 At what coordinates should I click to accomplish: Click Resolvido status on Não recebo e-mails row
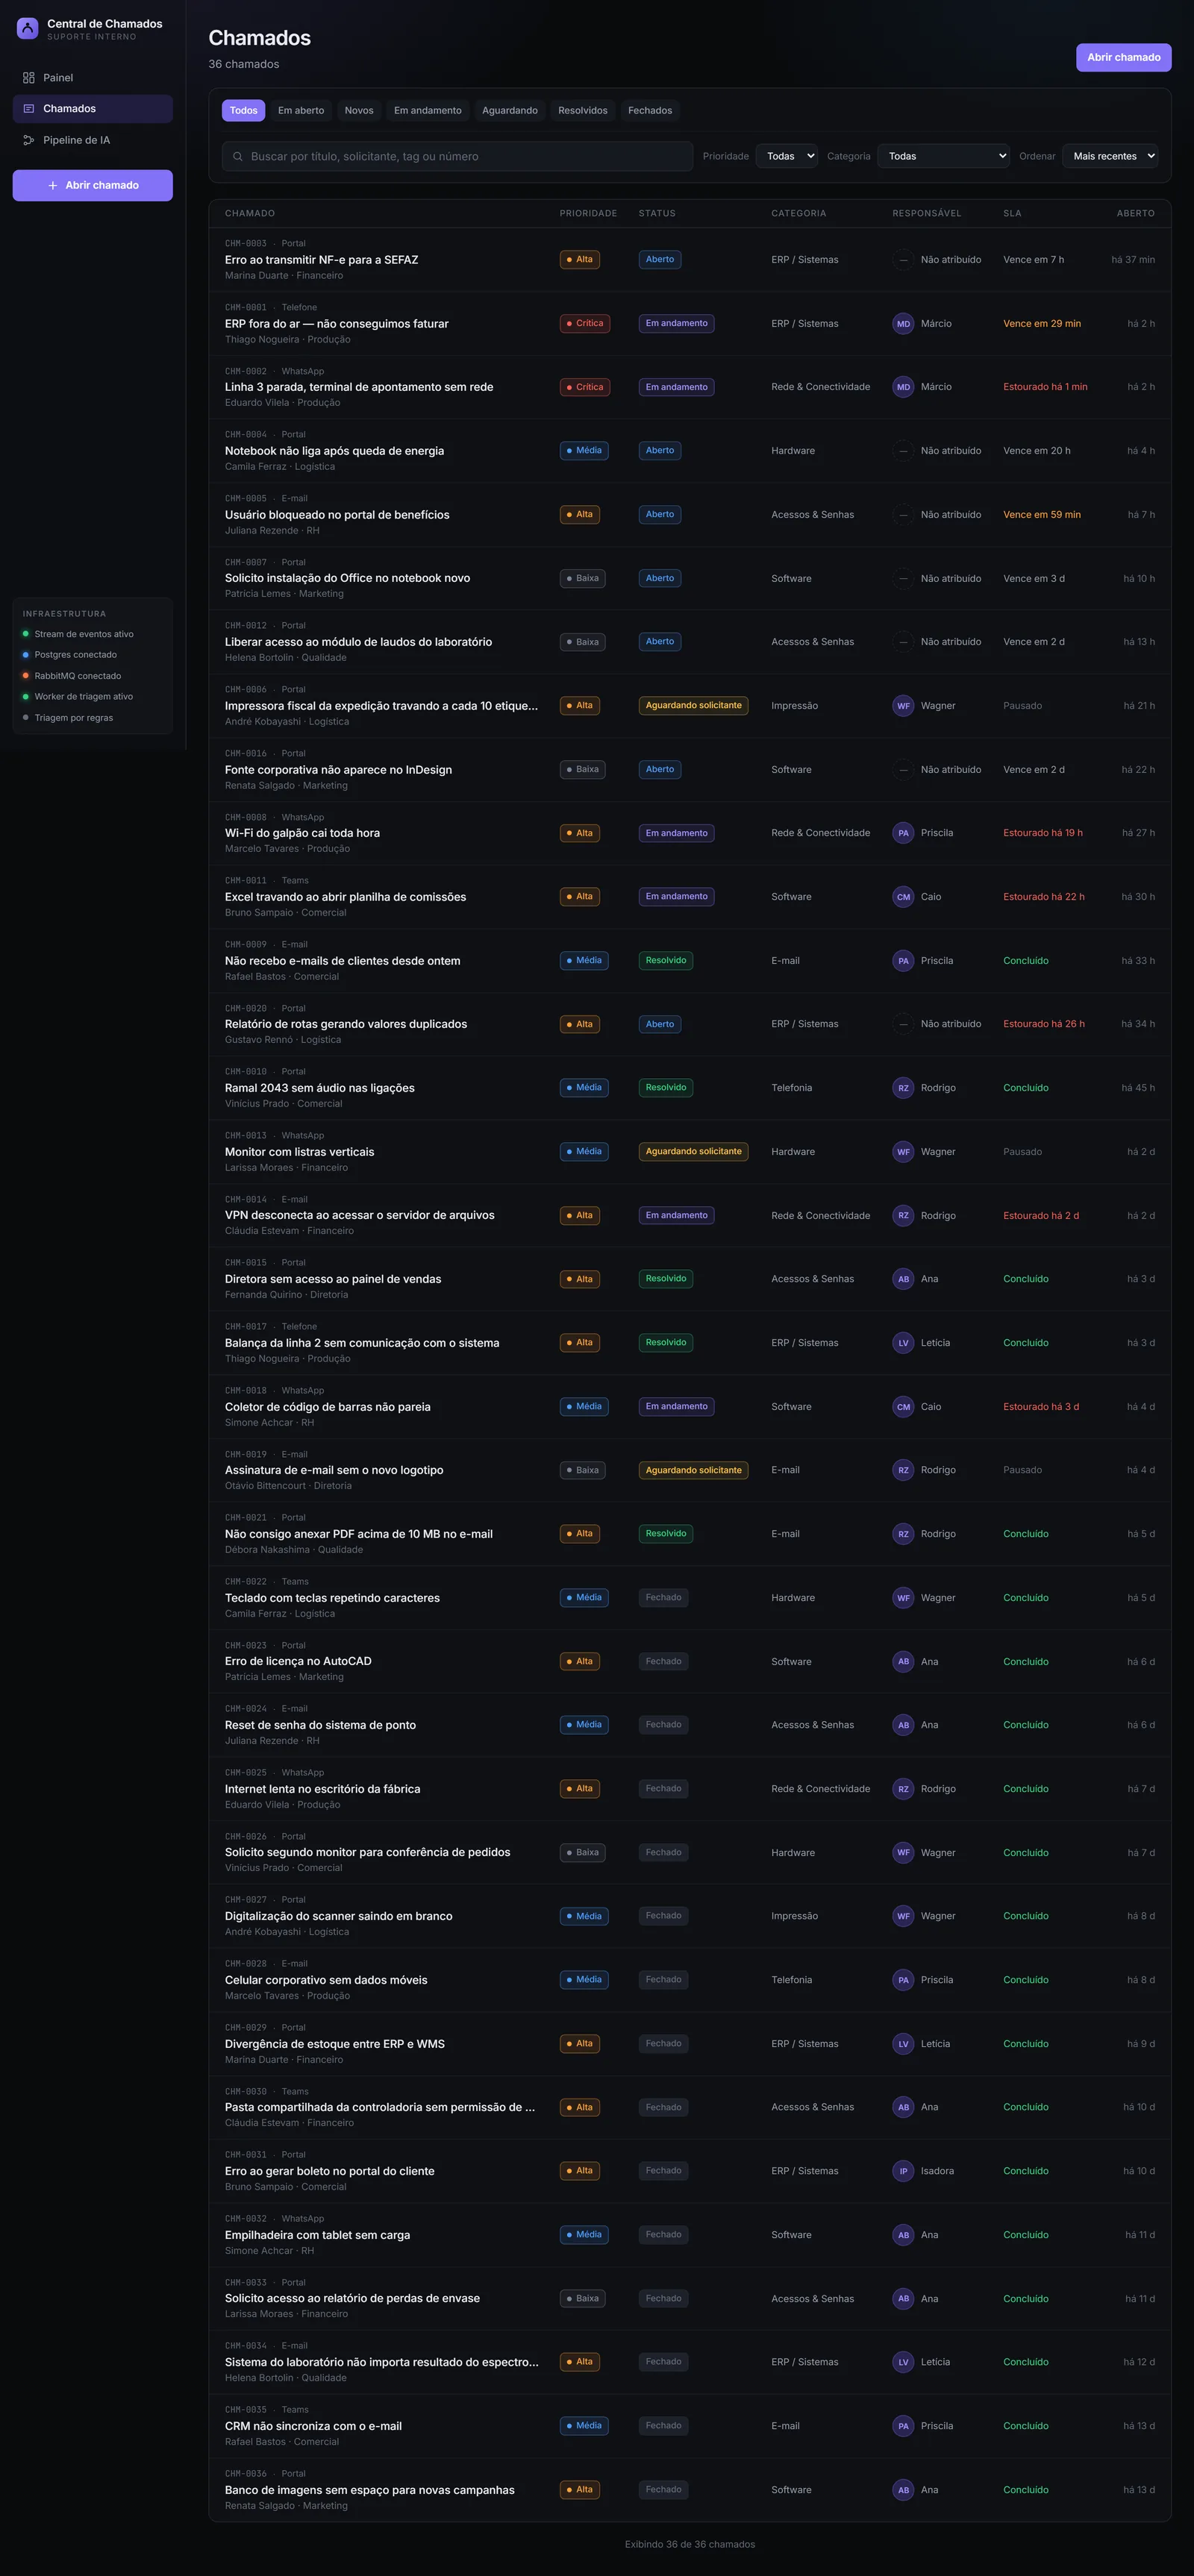tap(666, 961)
